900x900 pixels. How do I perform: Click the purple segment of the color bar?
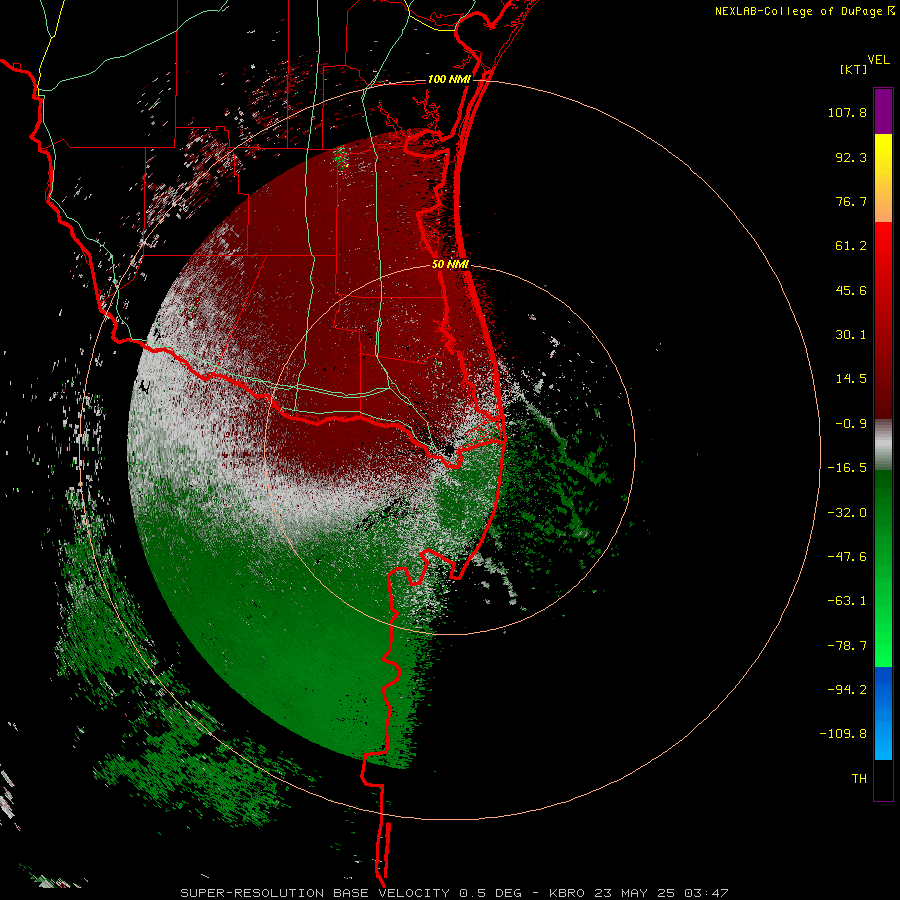883,111
